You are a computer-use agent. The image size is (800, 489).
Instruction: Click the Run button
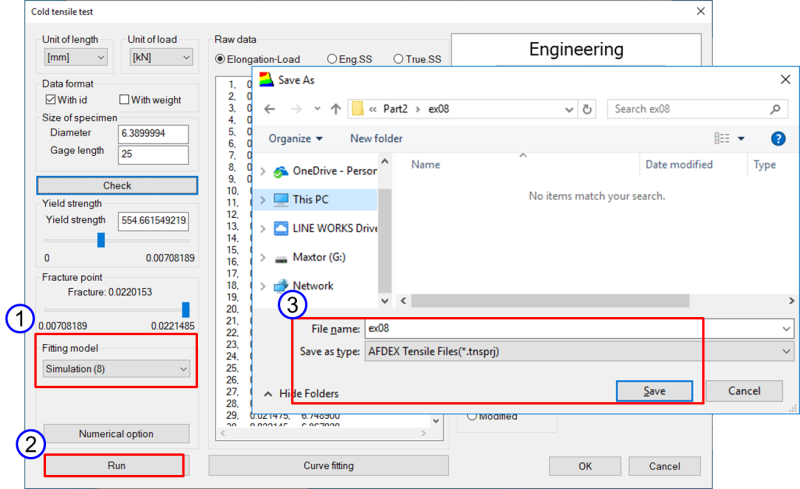(116, 465)
